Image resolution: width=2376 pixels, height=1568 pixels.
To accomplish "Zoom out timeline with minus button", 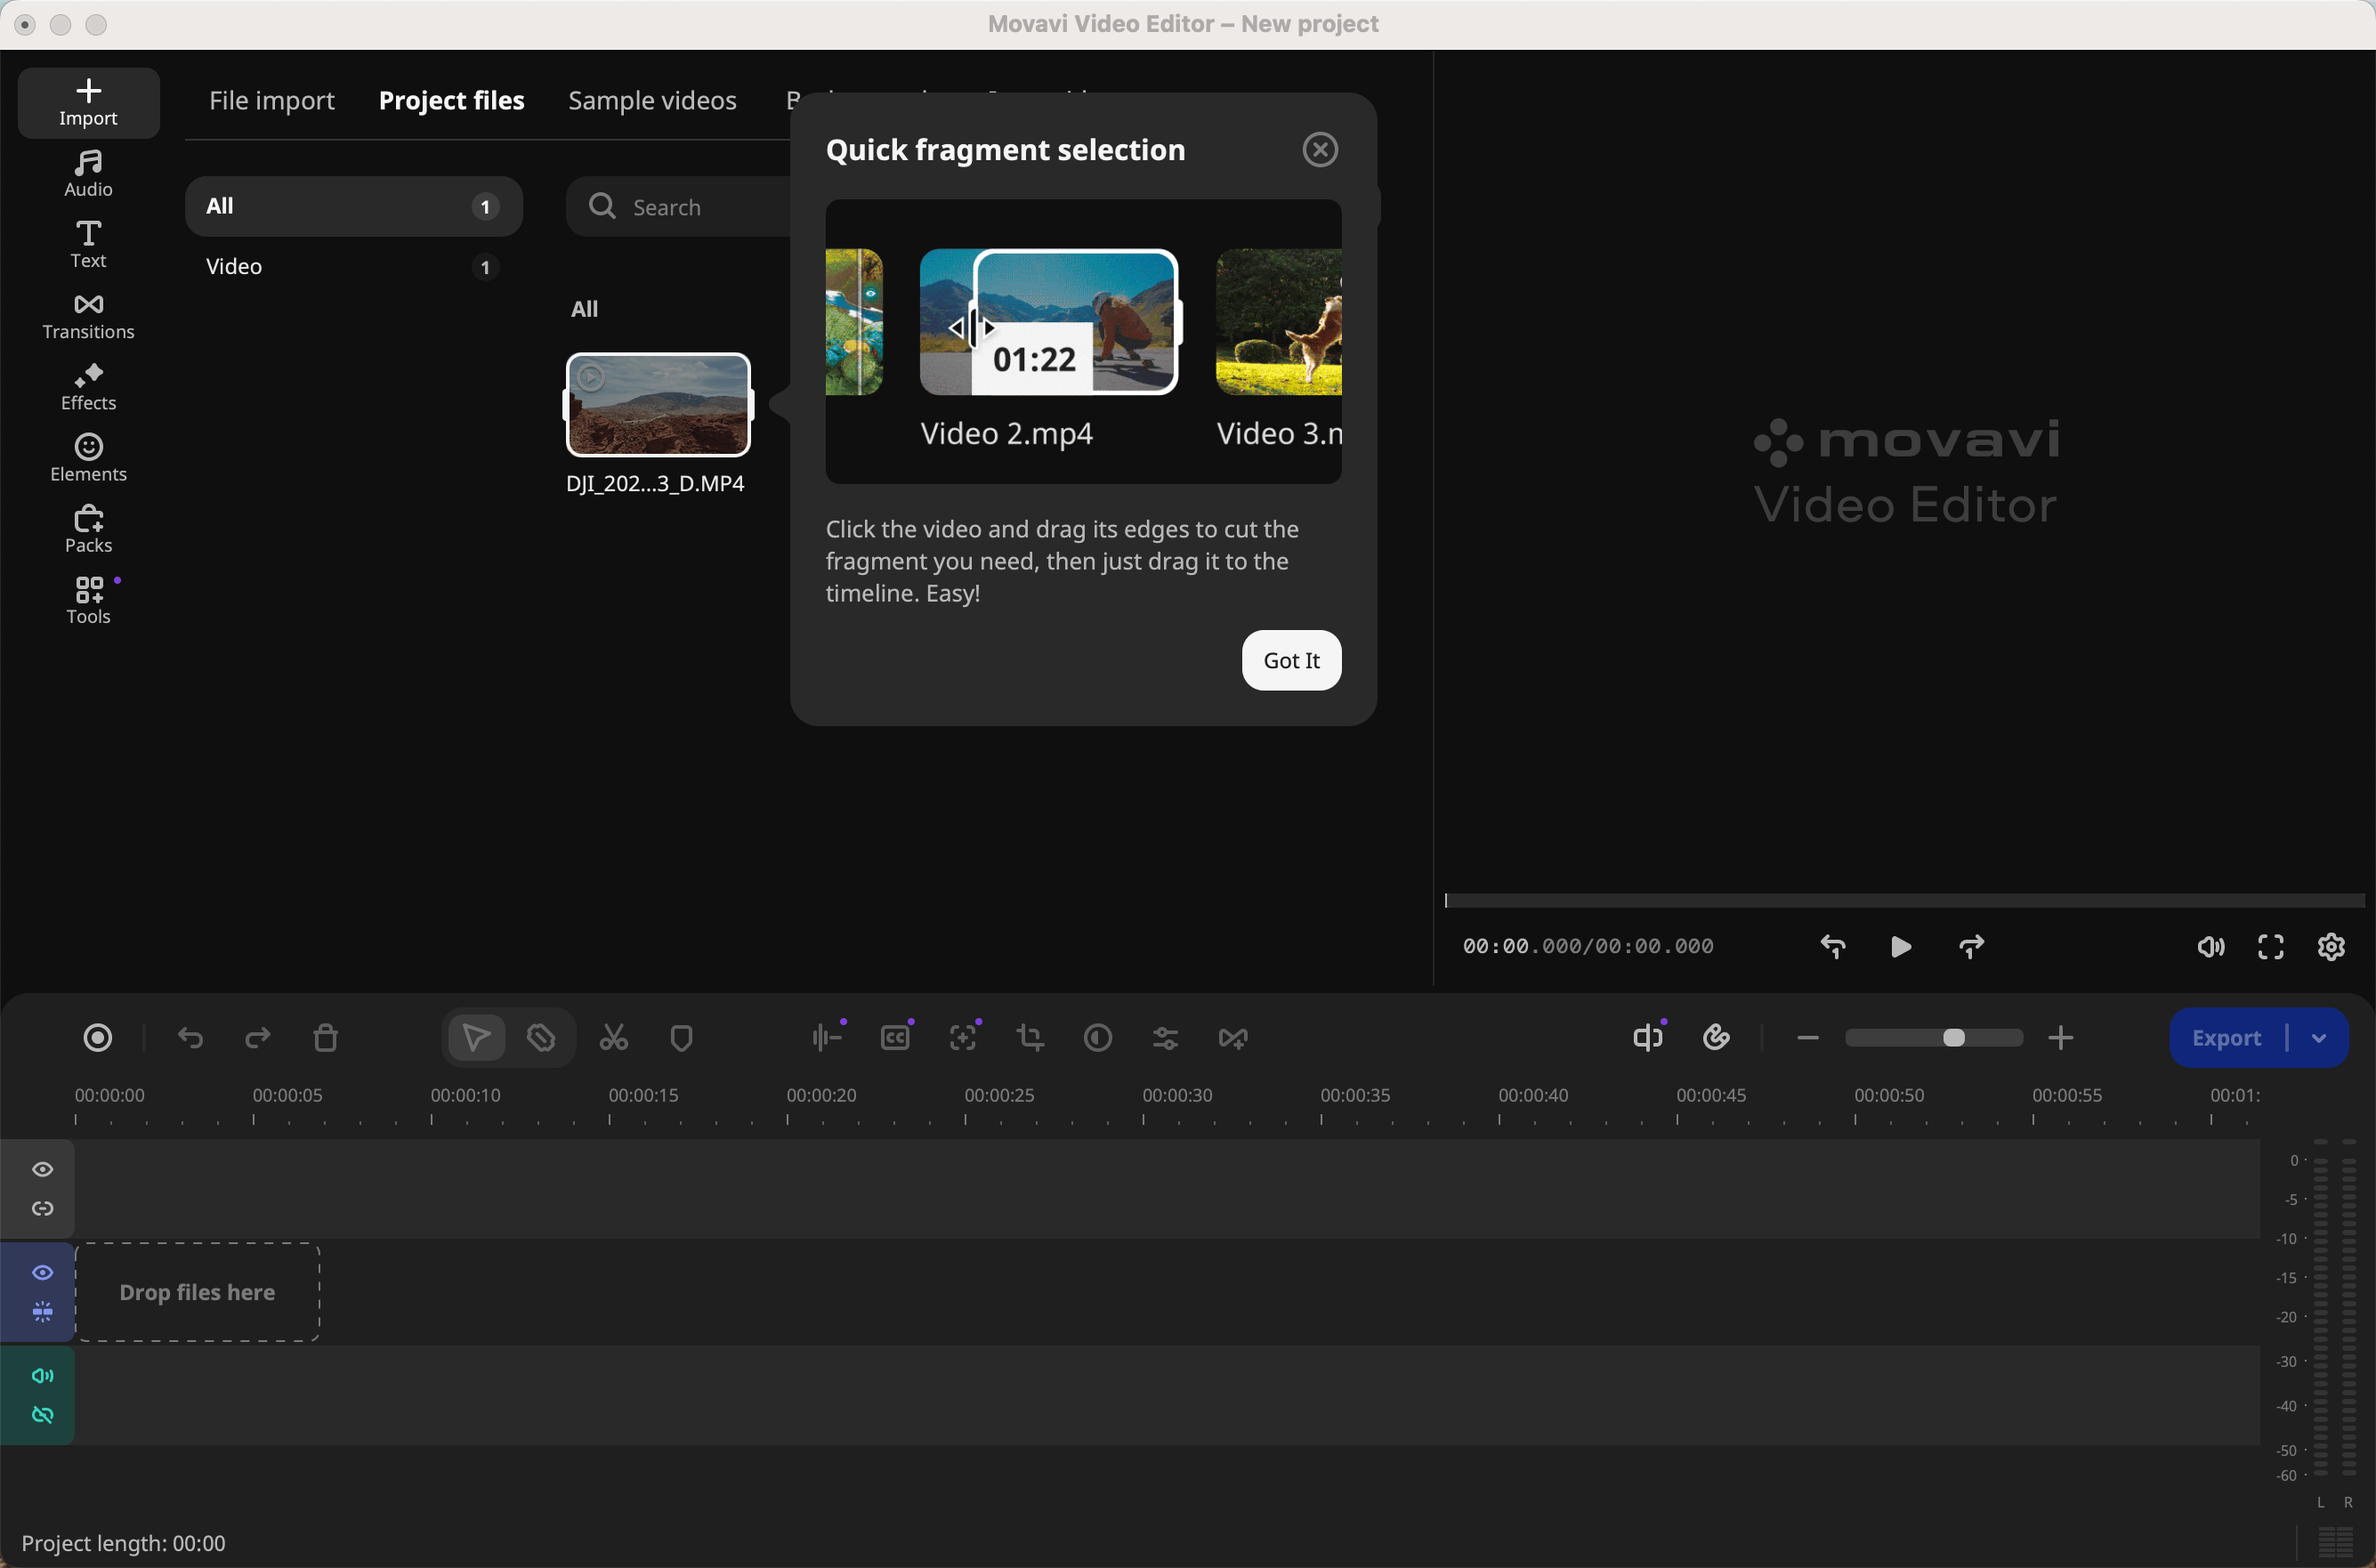I will [1807, 1038].
